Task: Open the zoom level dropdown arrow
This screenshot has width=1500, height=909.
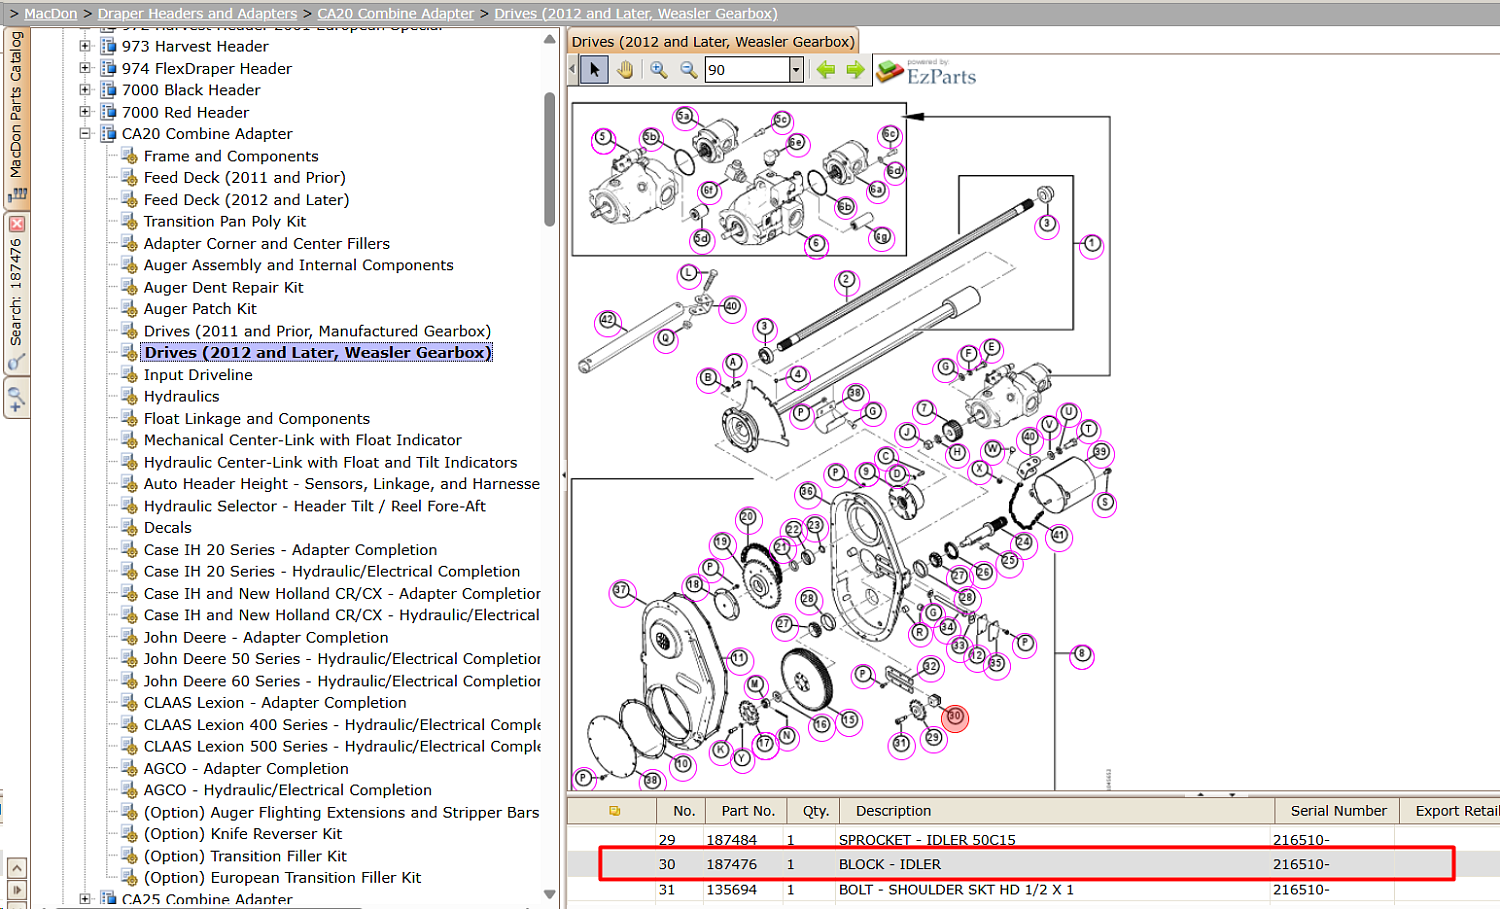Action: pos(796,69)
